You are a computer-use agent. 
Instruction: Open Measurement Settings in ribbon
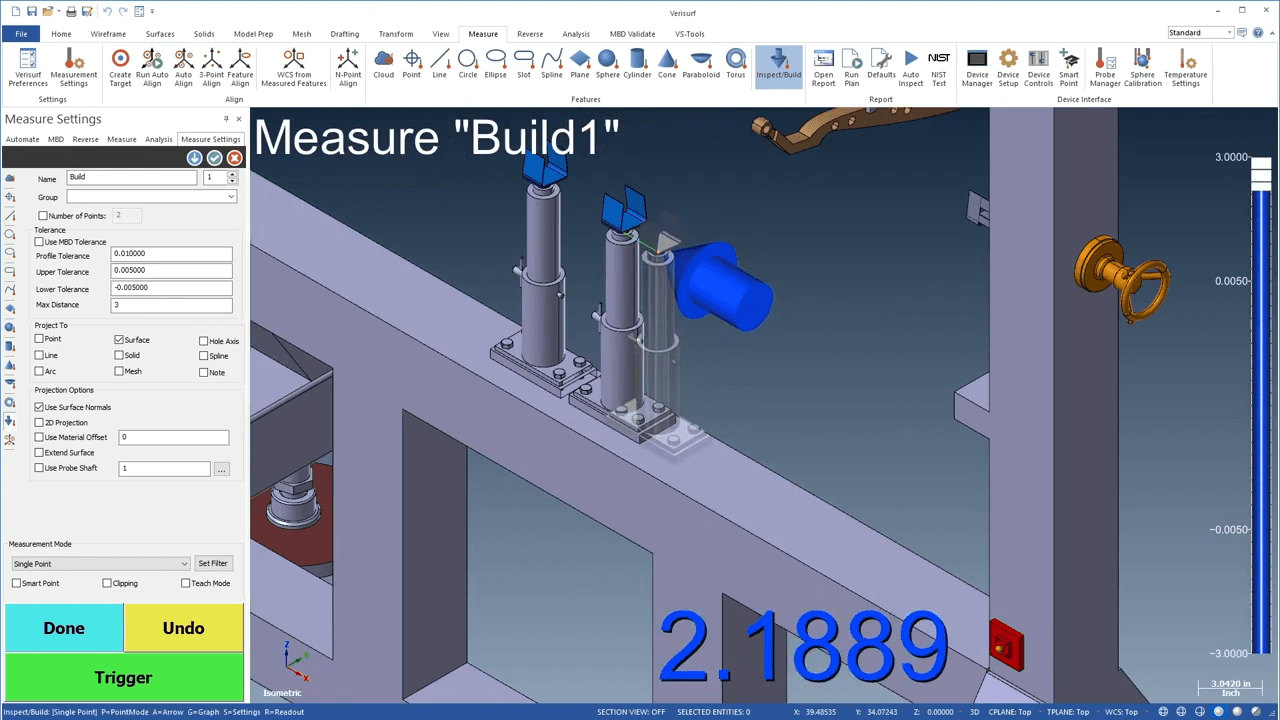[x=74, y=68]
